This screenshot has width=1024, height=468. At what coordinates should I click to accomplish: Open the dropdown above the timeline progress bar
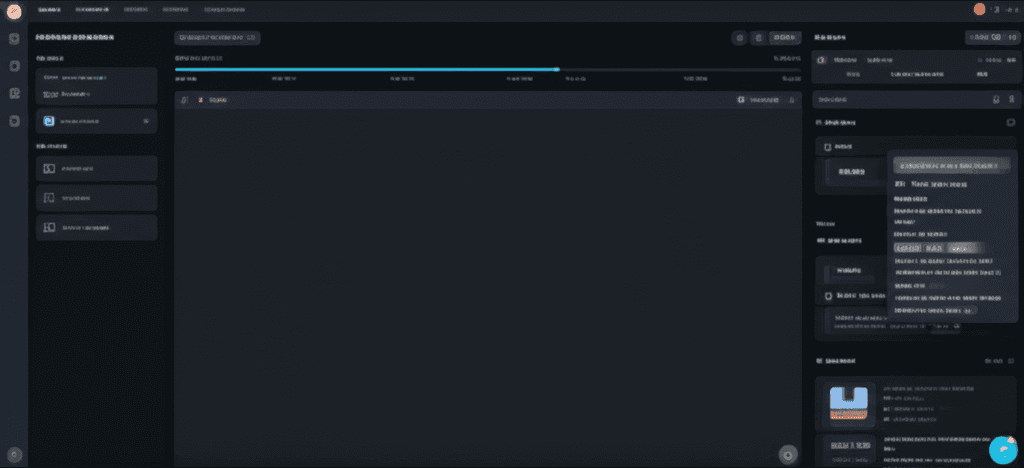(x=217, y=38)
